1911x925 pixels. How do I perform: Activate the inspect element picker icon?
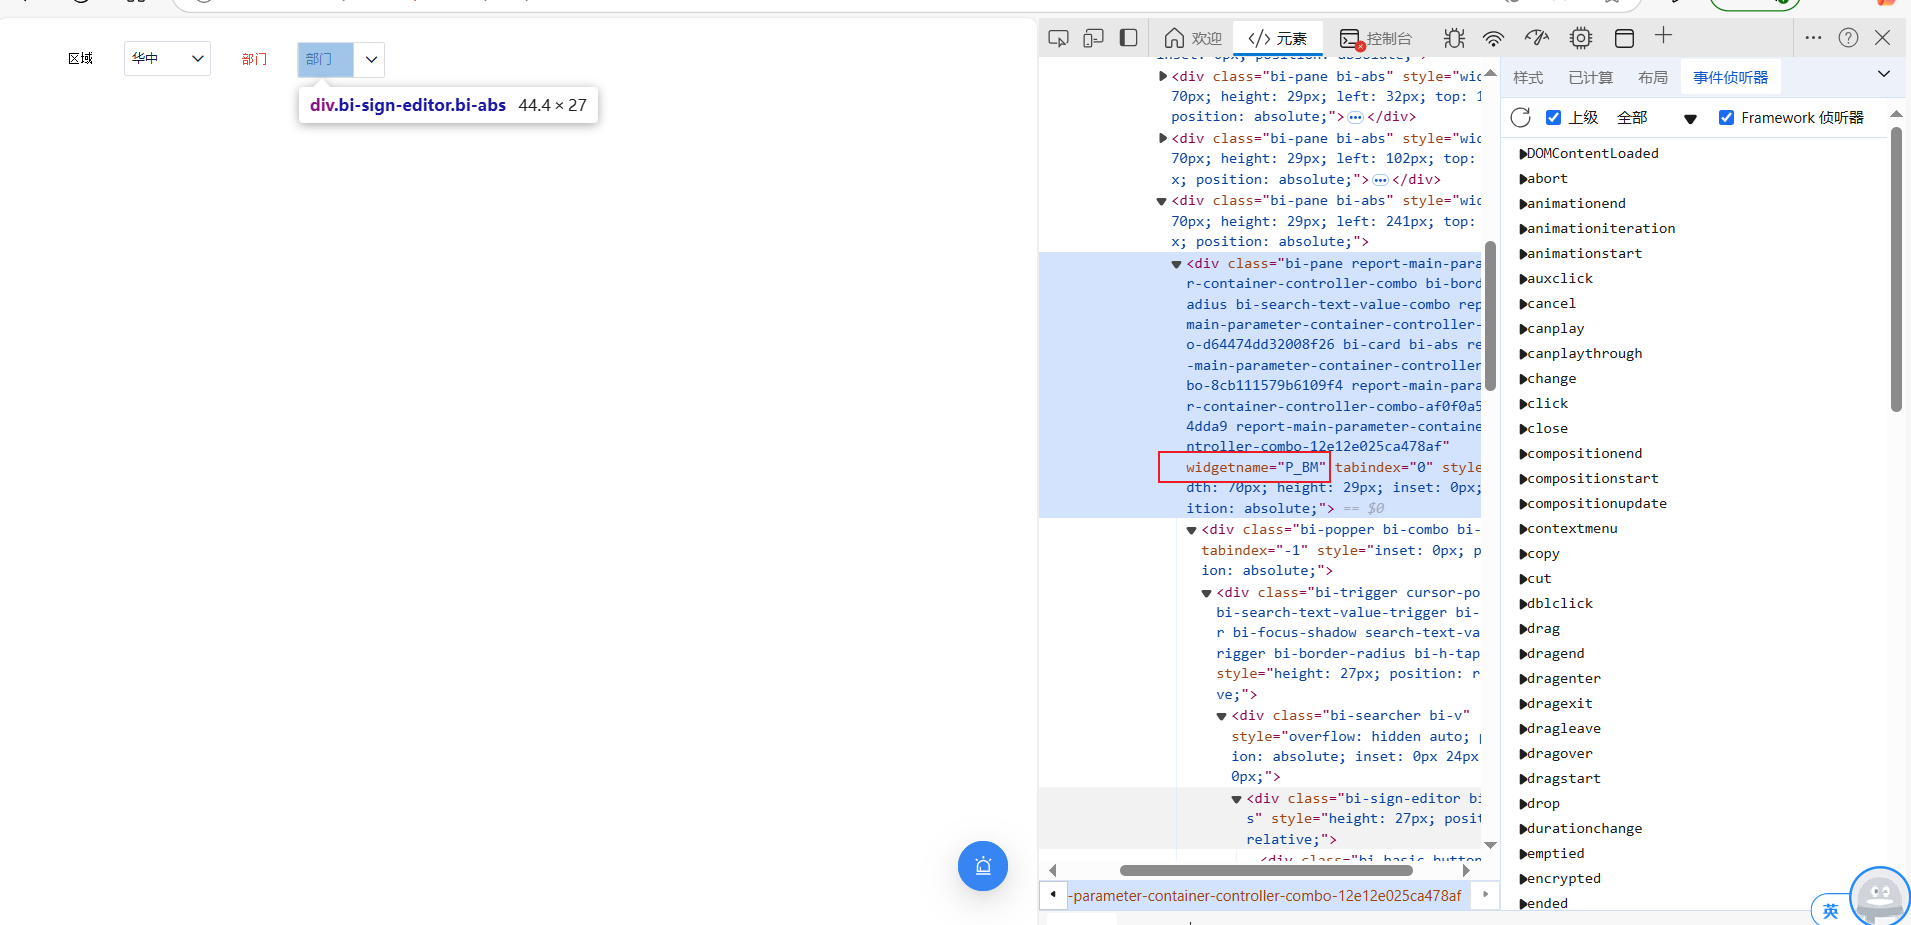click(x=1058, y=38)
